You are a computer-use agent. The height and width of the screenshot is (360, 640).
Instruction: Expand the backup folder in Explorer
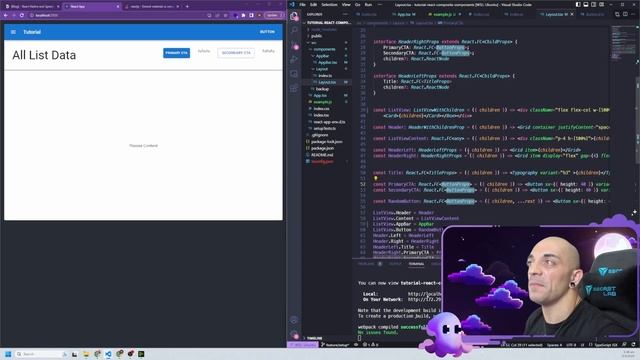pos(322,89)
